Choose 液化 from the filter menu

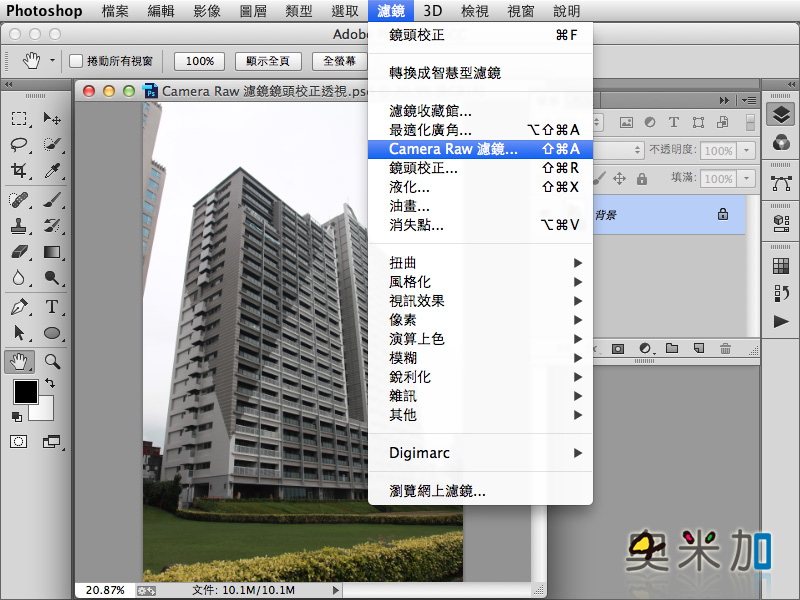coord(480,187)
